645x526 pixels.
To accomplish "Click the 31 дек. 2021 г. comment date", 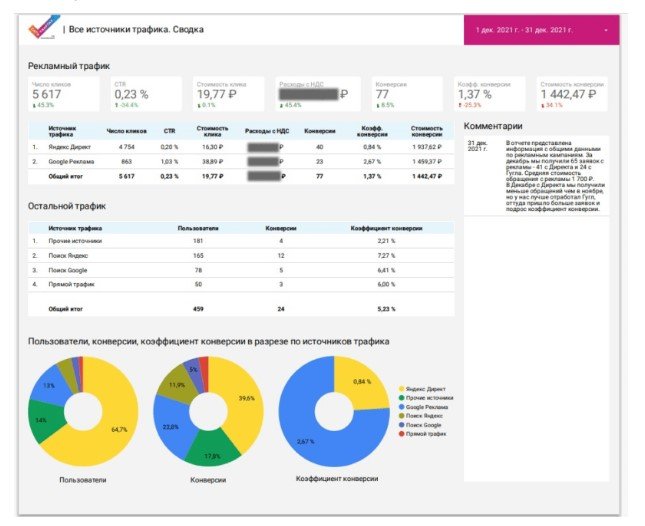I will point(477,146).
